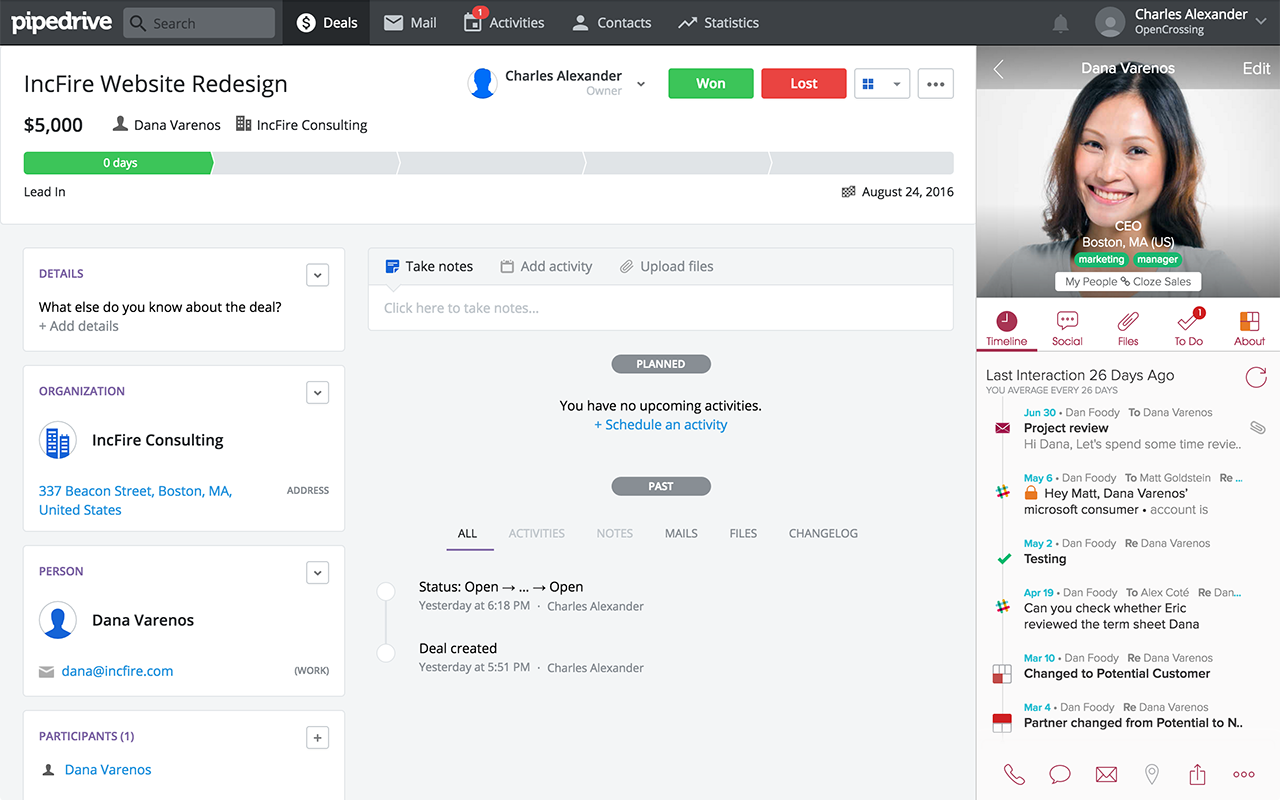Open the map pin location icon
Screen dimensions: 1280x800
click(1151, 773)
